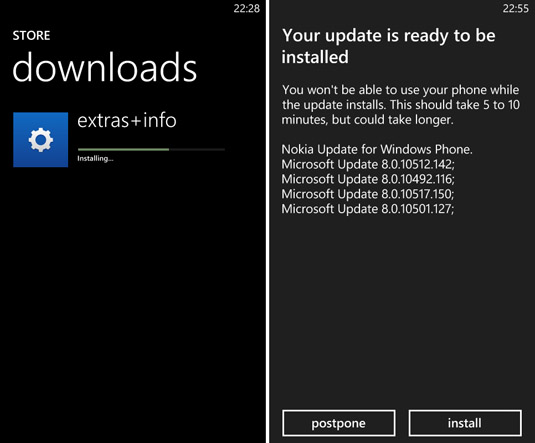Click the white gear symbol inside blue tile

41,140
